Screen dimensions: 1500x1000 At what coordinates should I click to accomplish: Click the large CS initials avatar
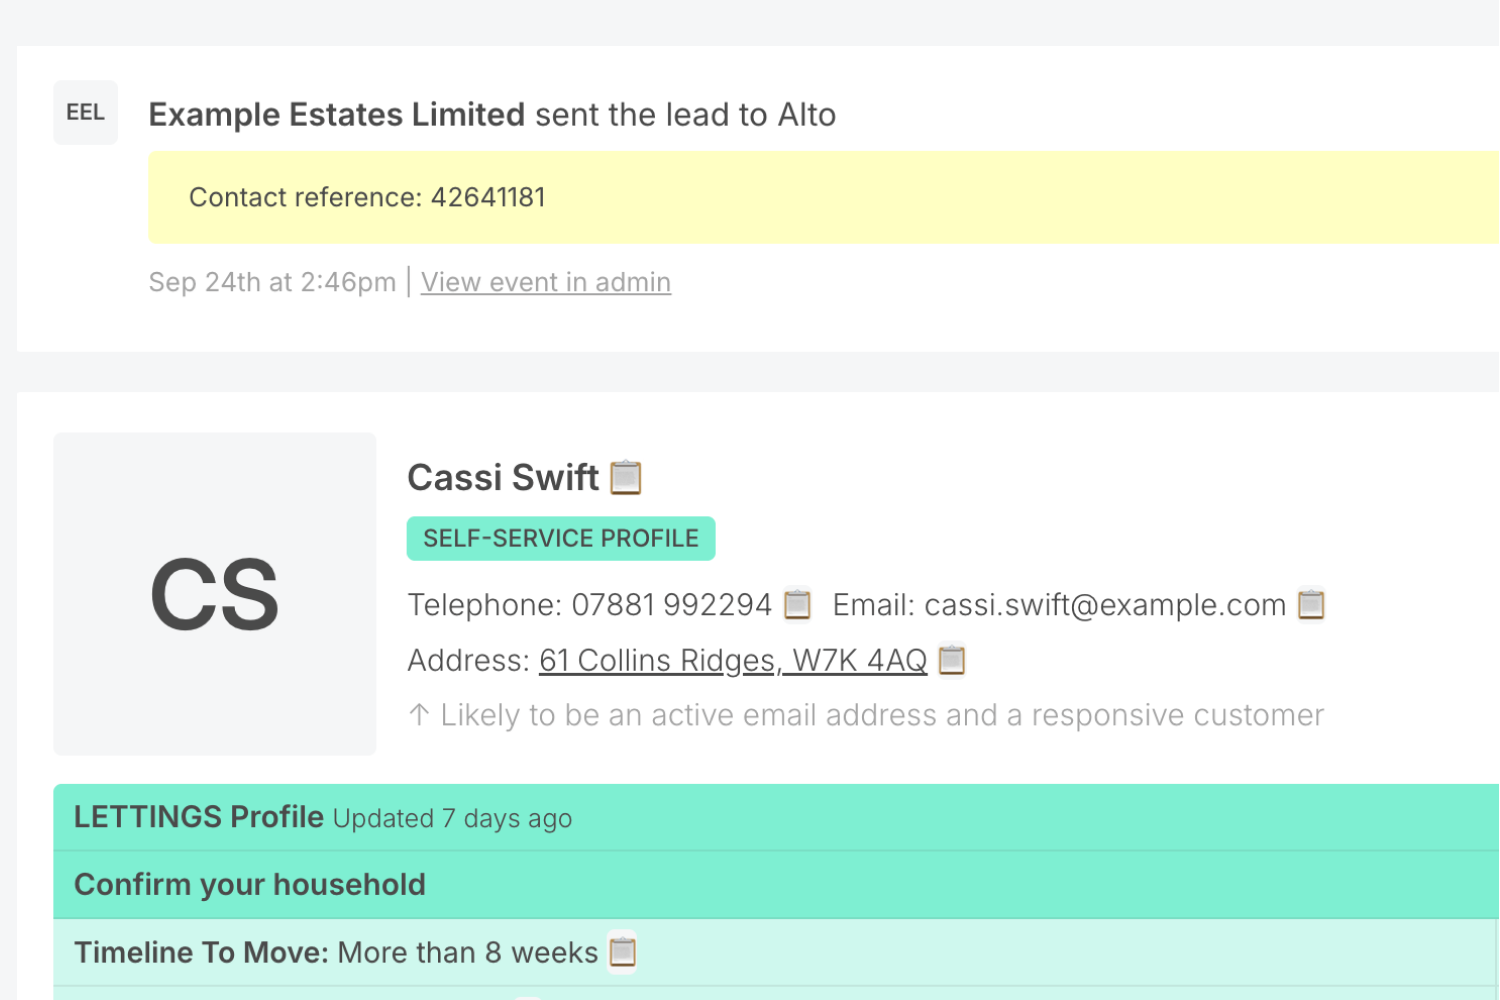point(214,594)
